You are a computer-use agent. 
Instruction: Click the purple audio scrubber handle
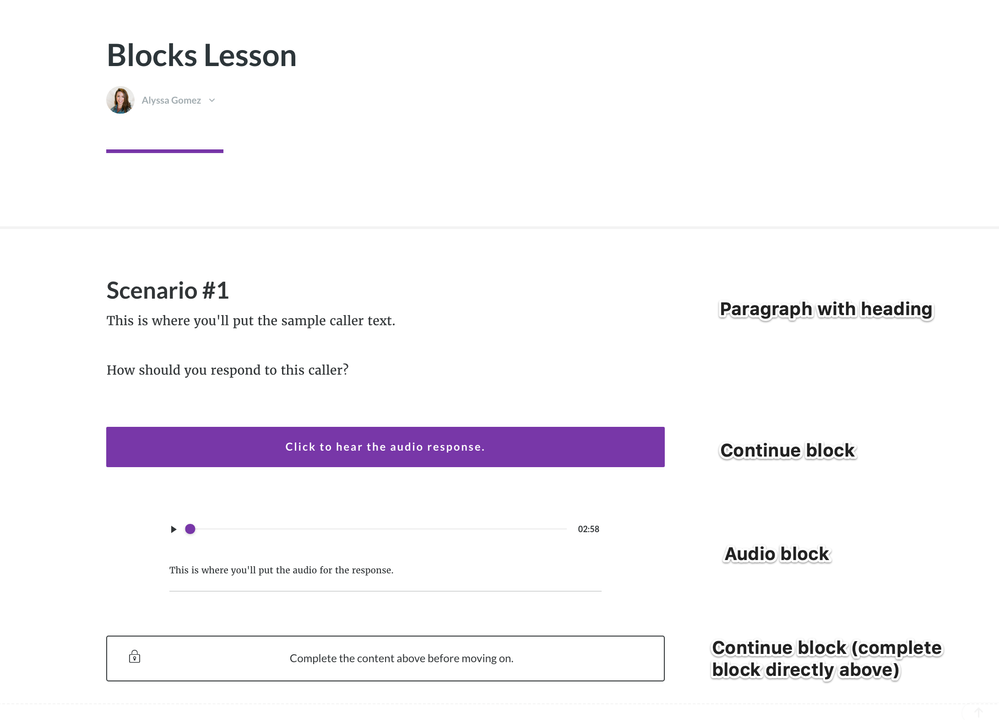point(190,529)
